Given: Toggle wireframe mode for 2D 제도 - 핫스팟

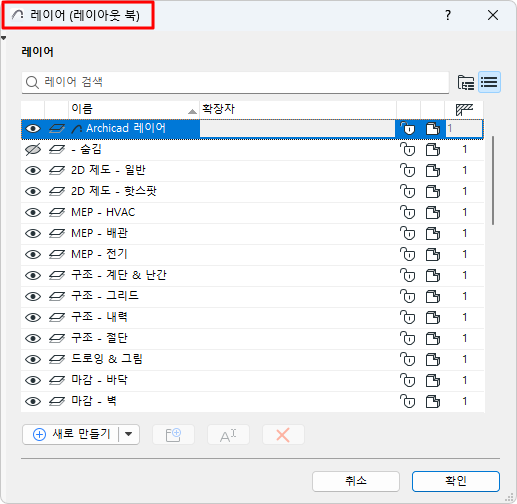Looking at the screenshot, I should [x=433, y=192].
